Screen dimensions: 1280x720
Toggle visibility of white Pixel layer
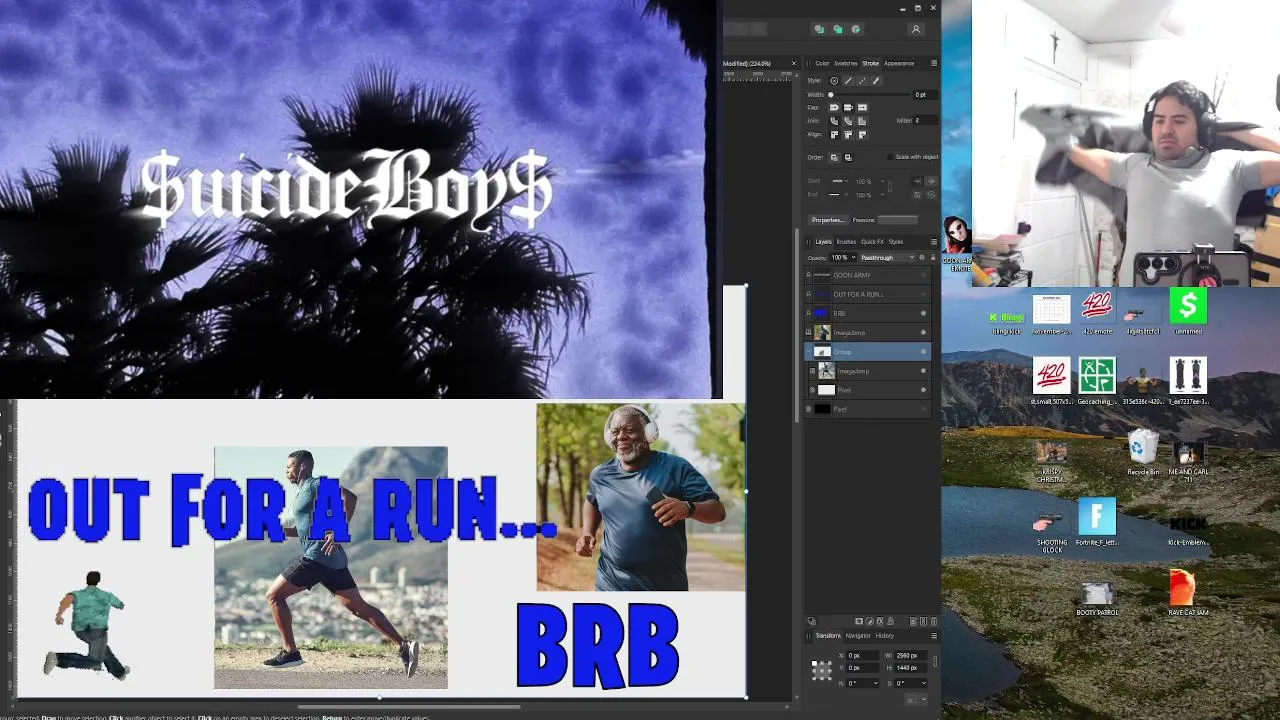(x=923, y=390)
